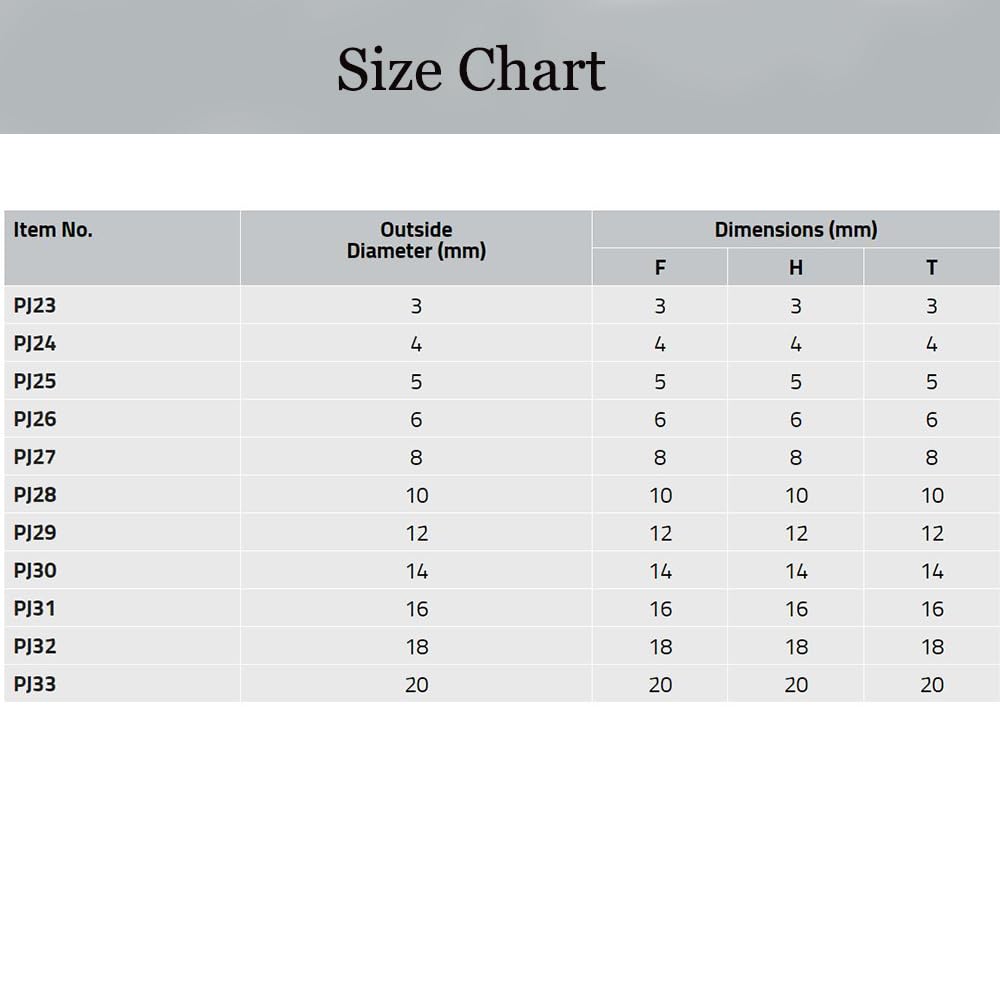This screenshot has width=1000, height=1000.
Task: Click the T dimension for PJ30
Action: 932,571
